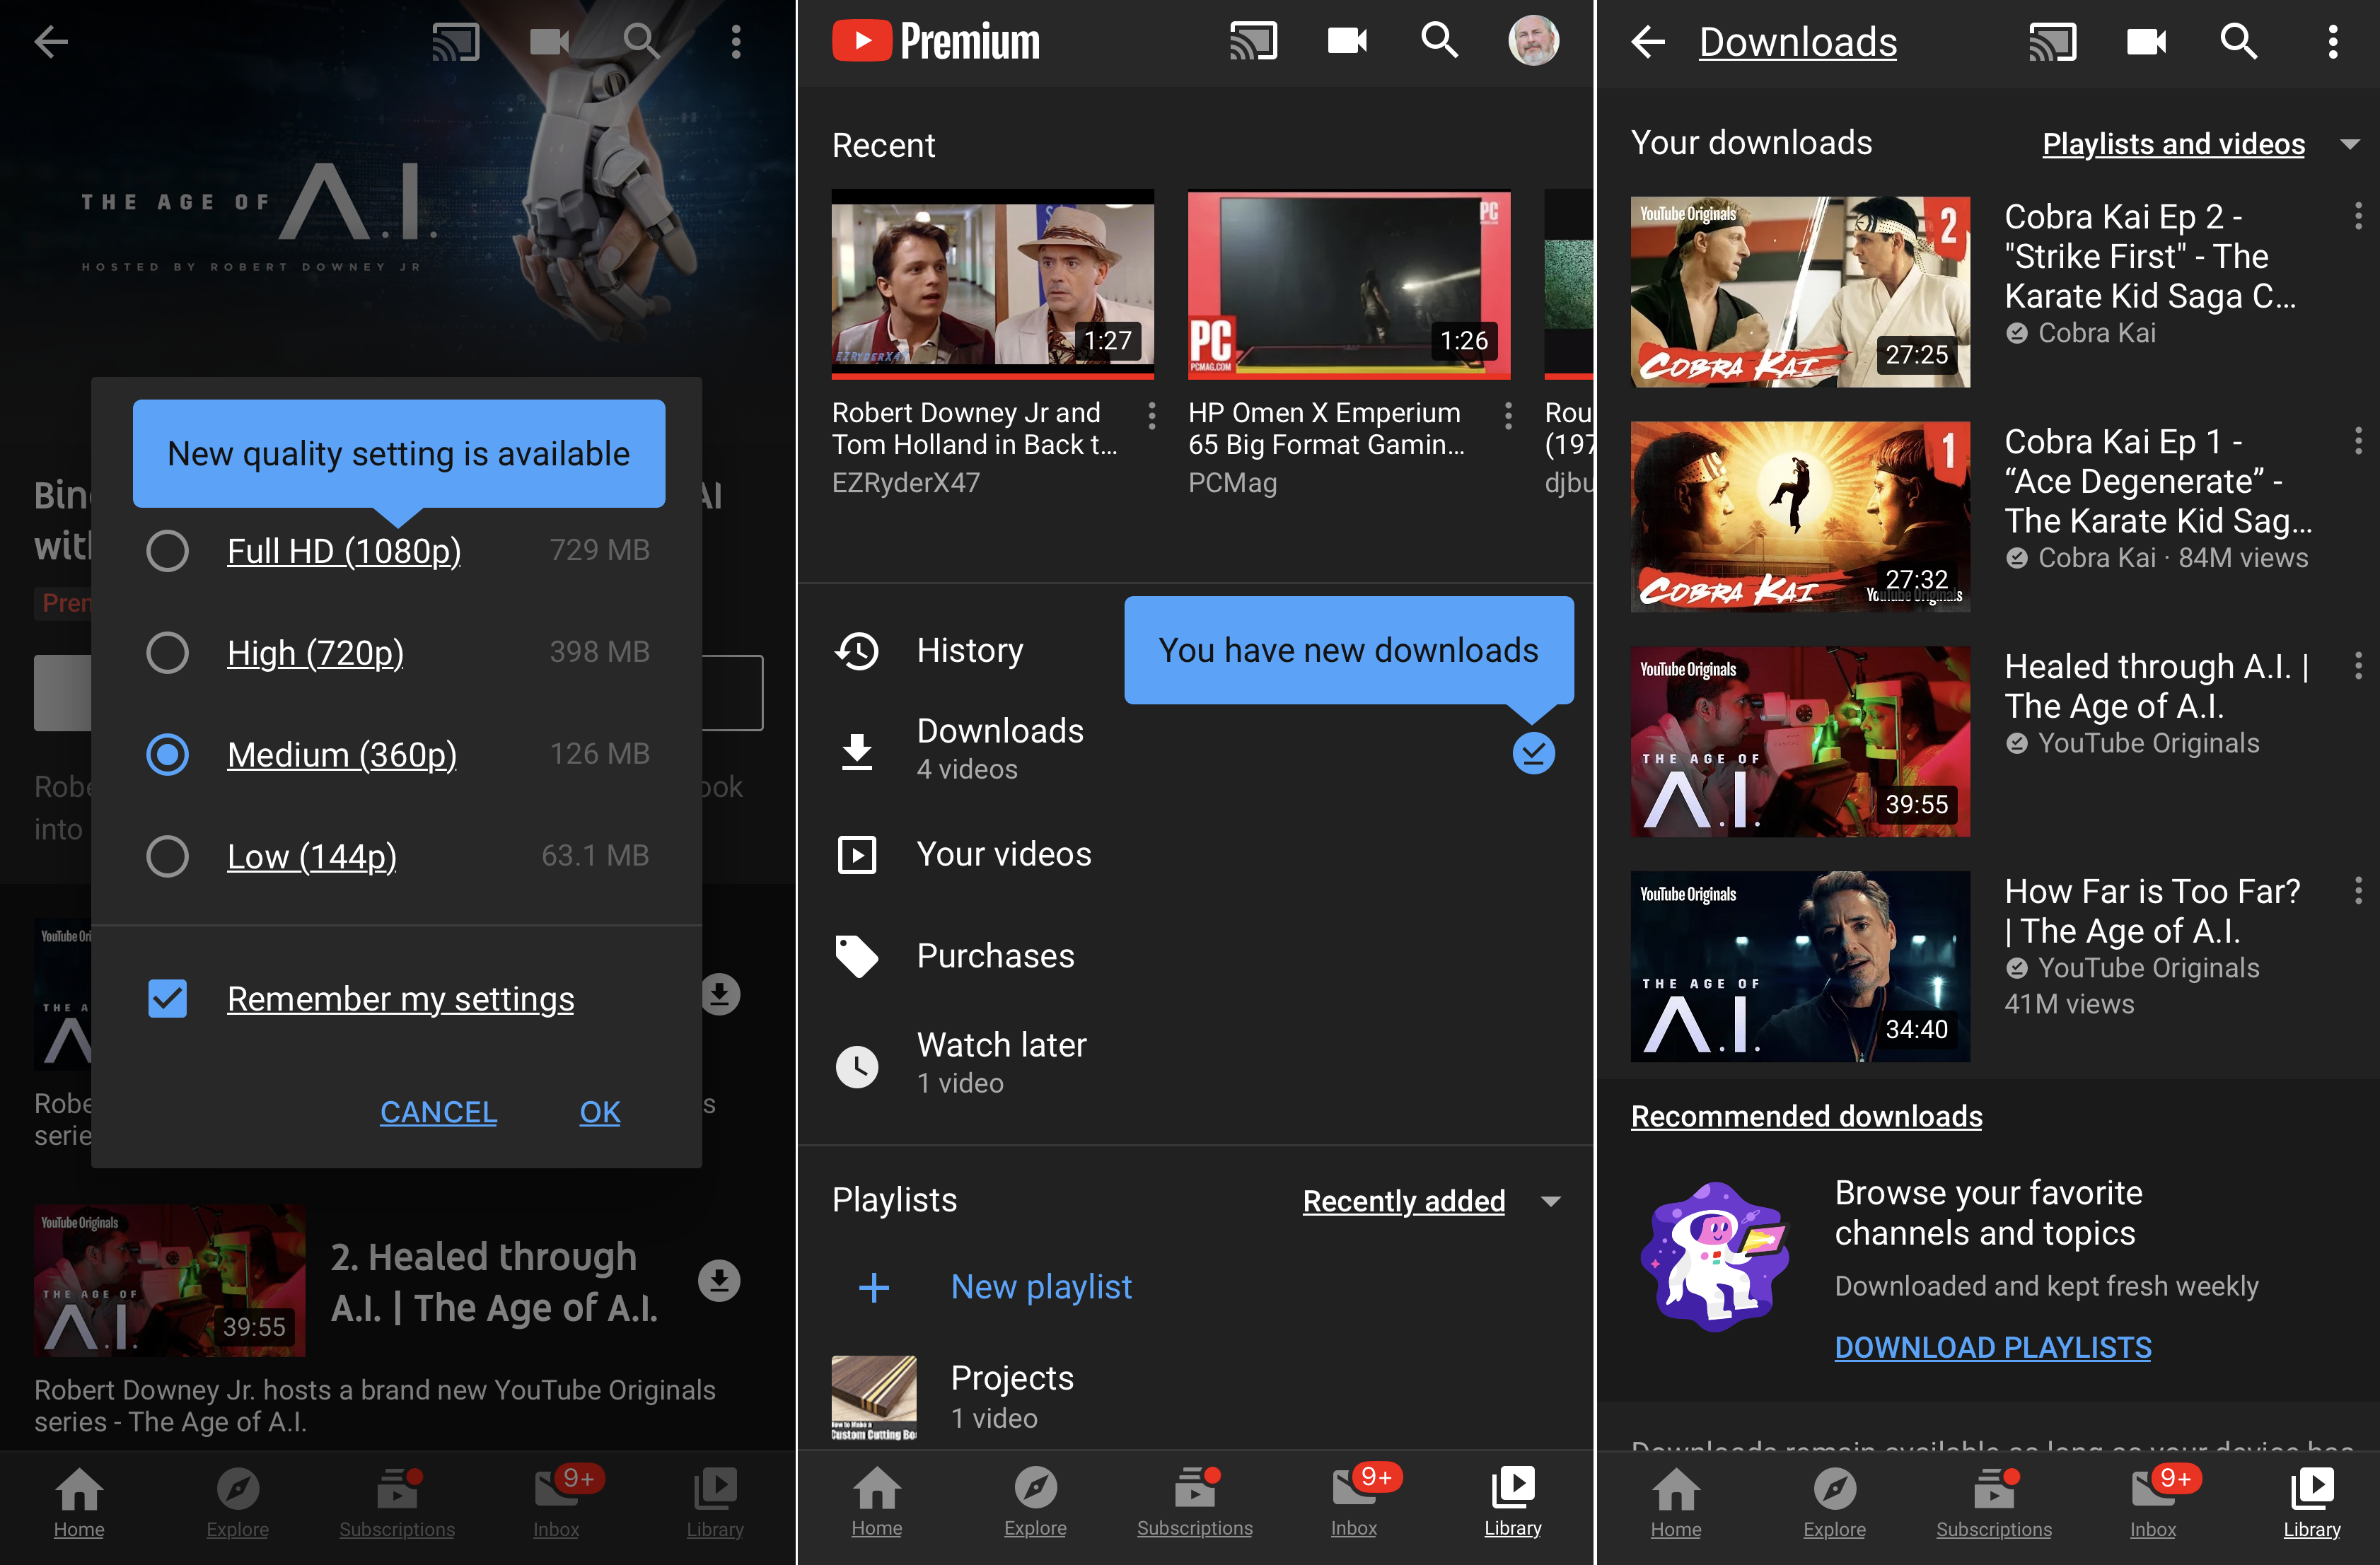
Task: Open search in Library screen header
Action: point(1440,41)
